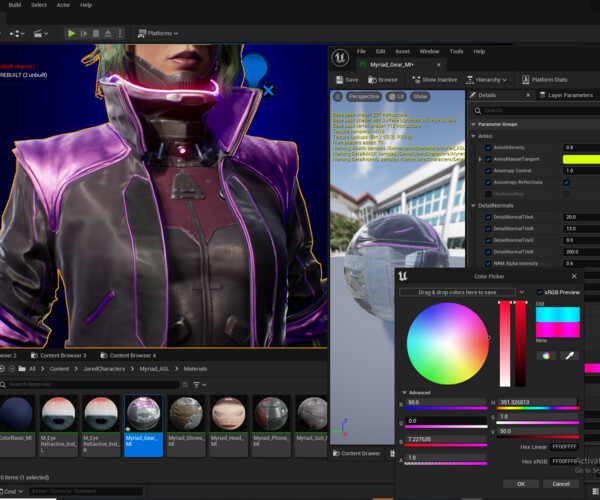This screenshot has width=600, height=500.
Task: Start Play in Editor with green play button
Action: pos(71,33)
